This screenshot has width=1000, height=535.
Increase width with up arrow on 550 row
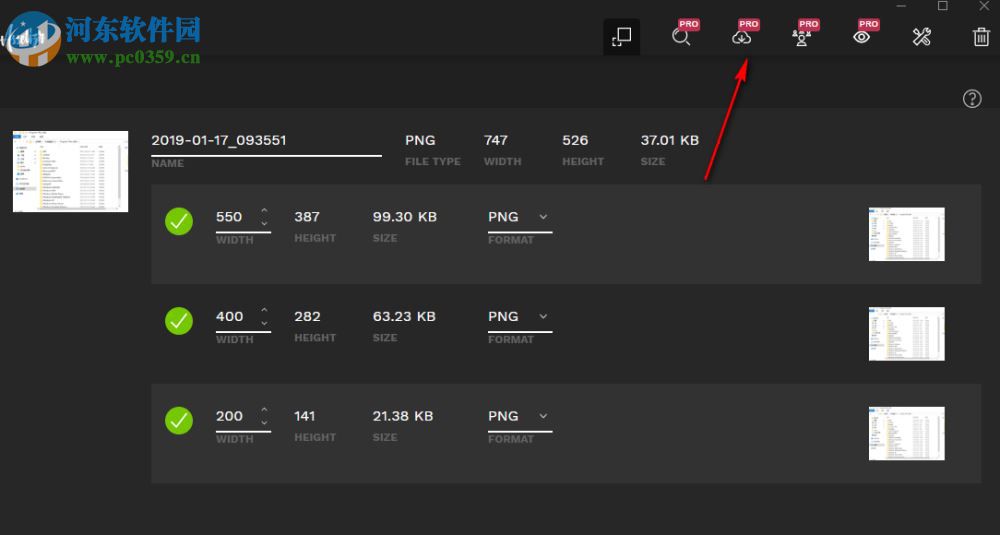264,210
